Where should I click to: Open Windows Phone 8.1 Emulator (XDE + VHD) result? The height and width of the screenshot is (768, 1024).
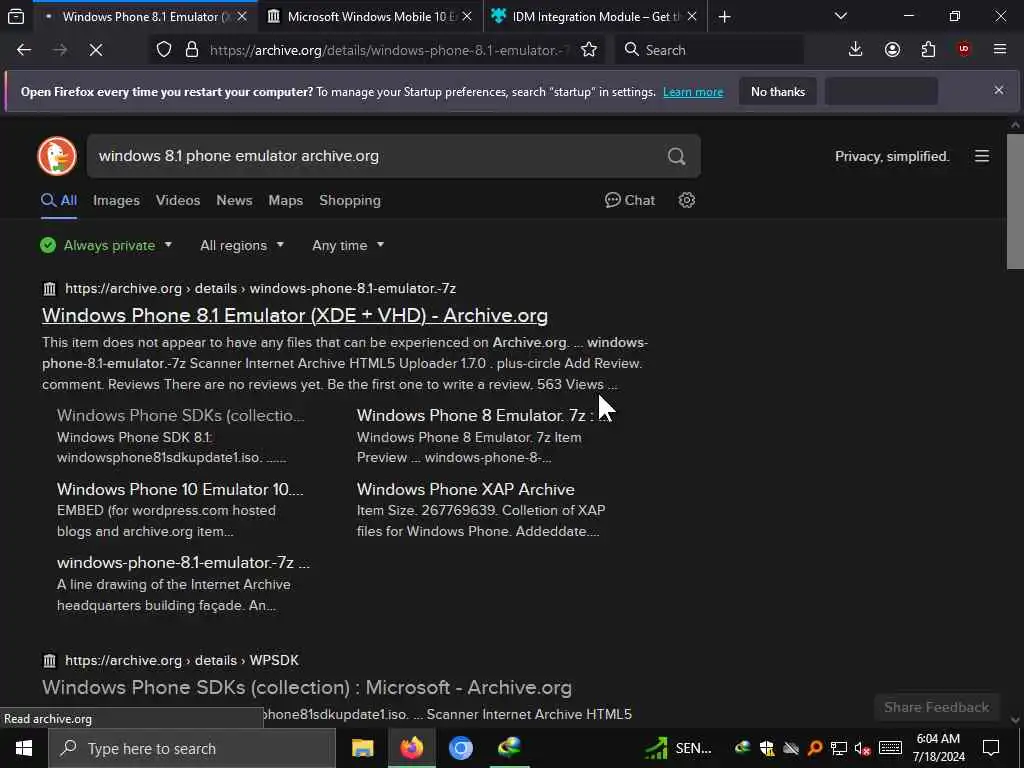(295, 315)
